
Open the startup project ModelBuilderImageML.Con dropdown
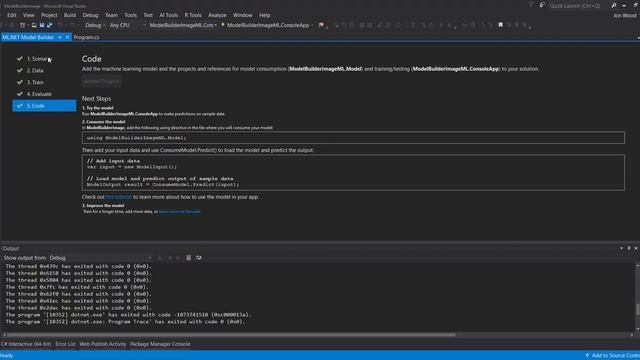183,25
